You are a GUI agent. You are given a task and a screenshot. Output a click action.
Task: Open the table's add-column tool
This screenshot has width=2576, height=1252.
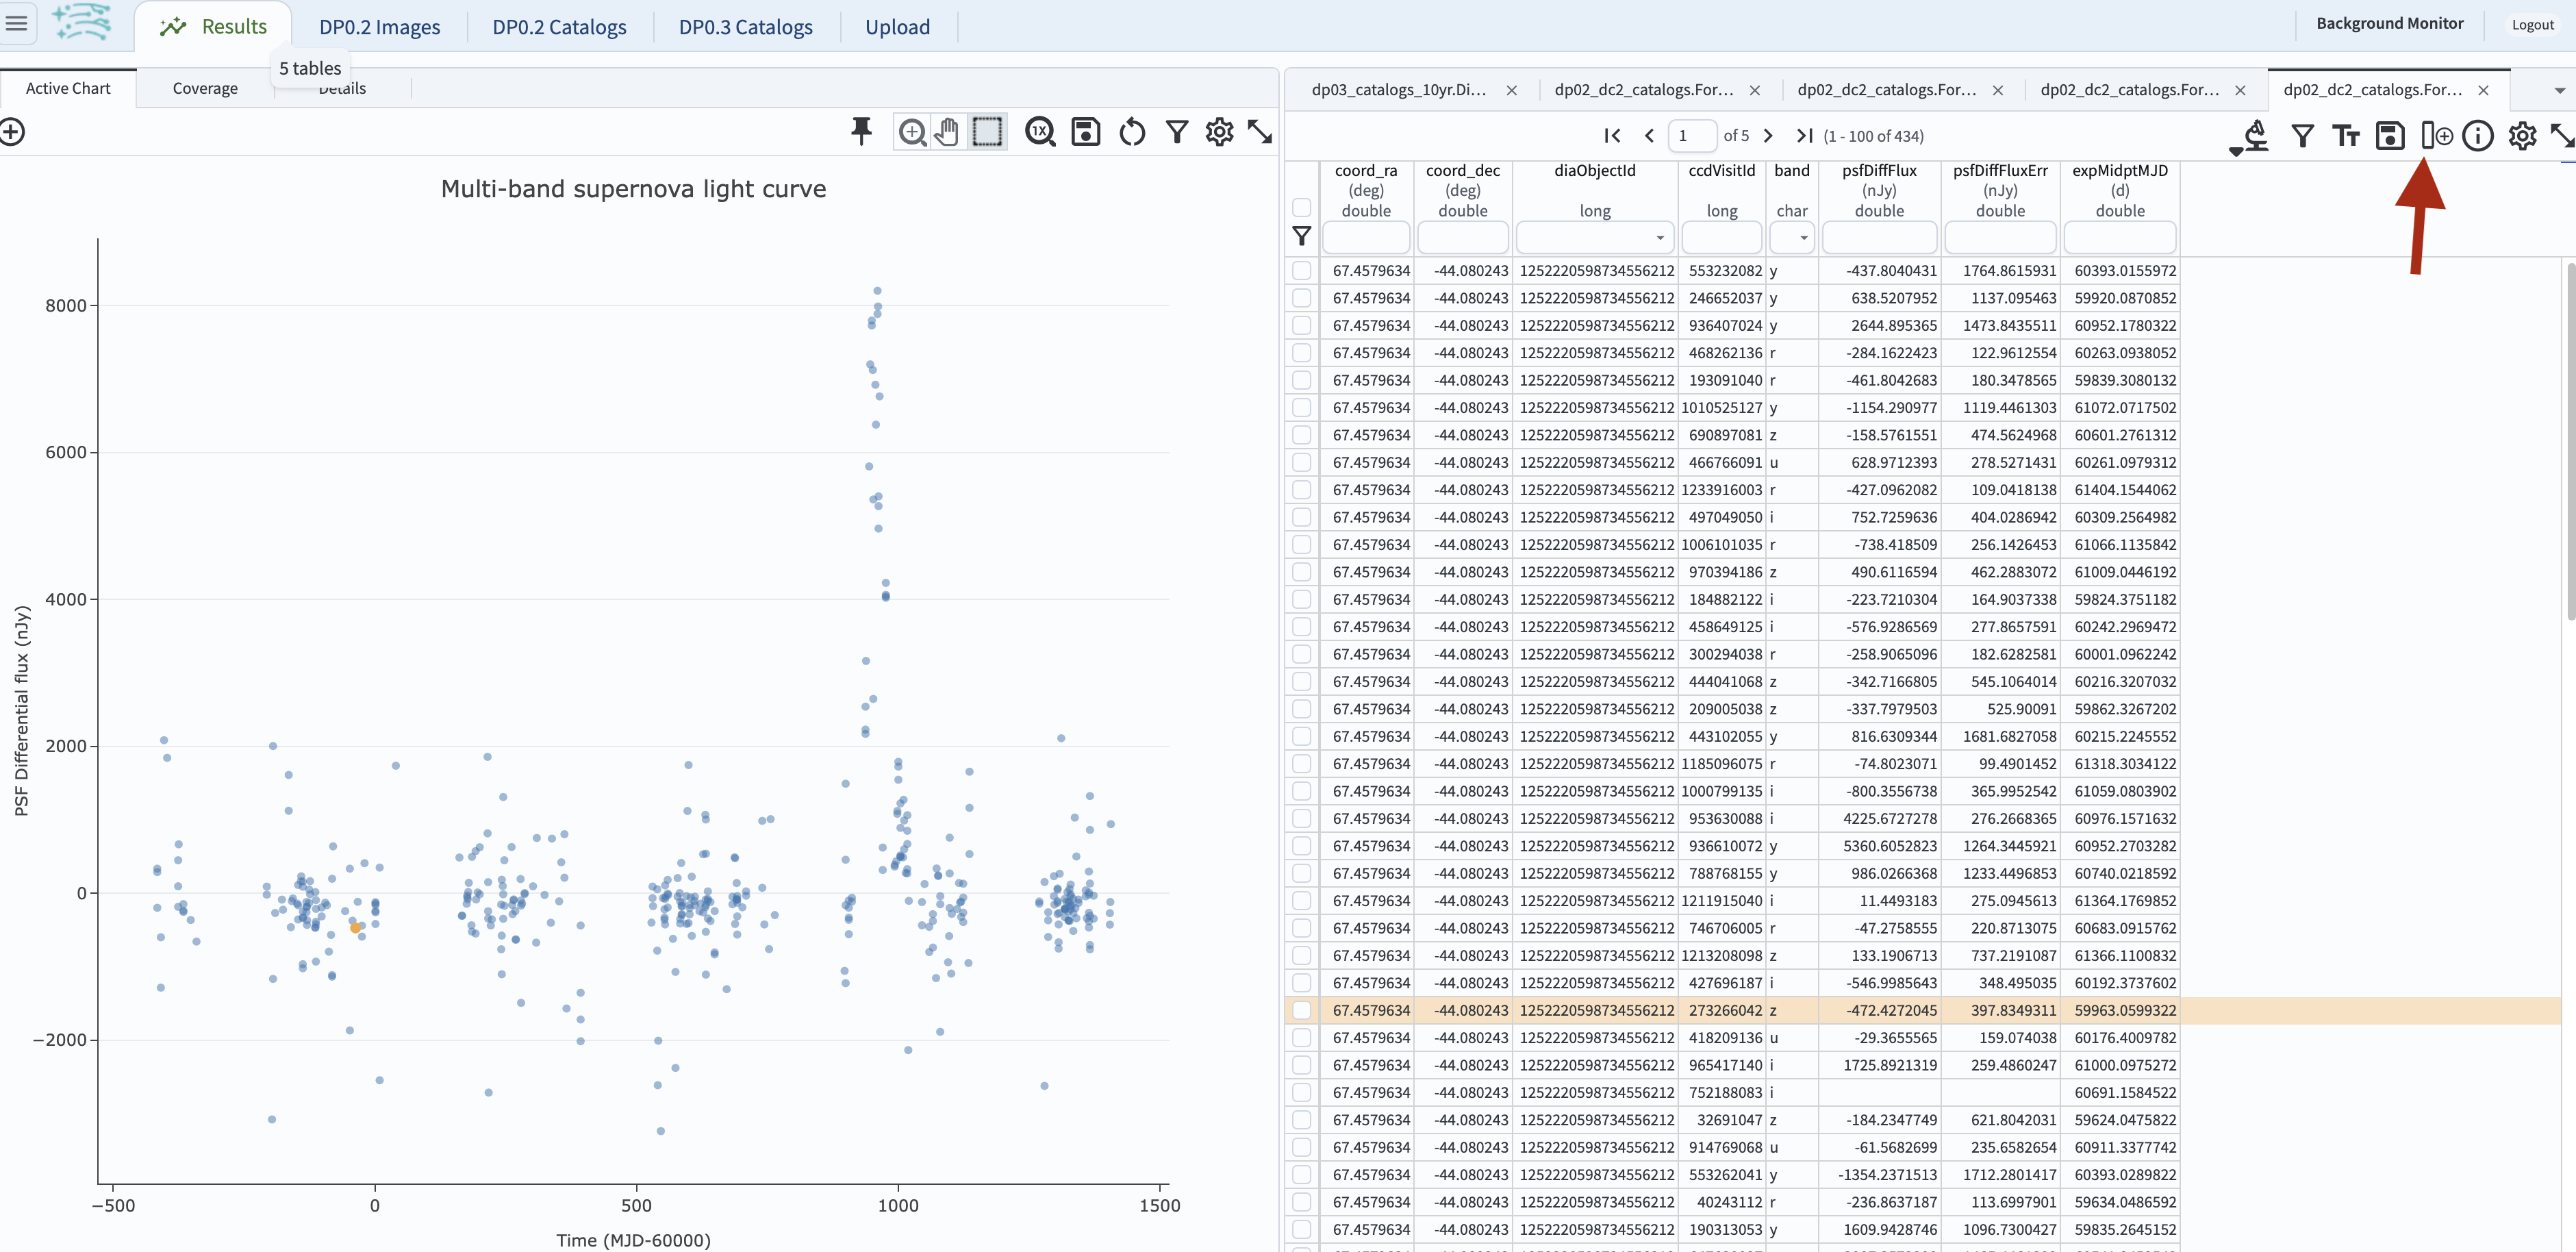2437,135
